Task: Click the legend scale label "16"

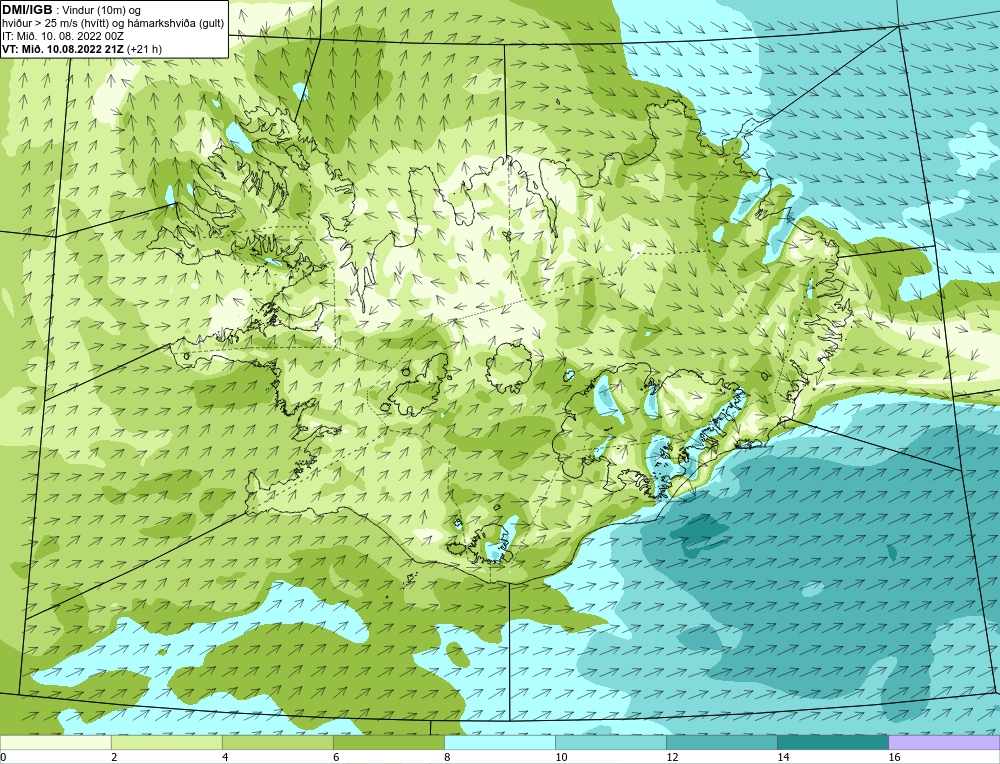Action: pos(893,757)
